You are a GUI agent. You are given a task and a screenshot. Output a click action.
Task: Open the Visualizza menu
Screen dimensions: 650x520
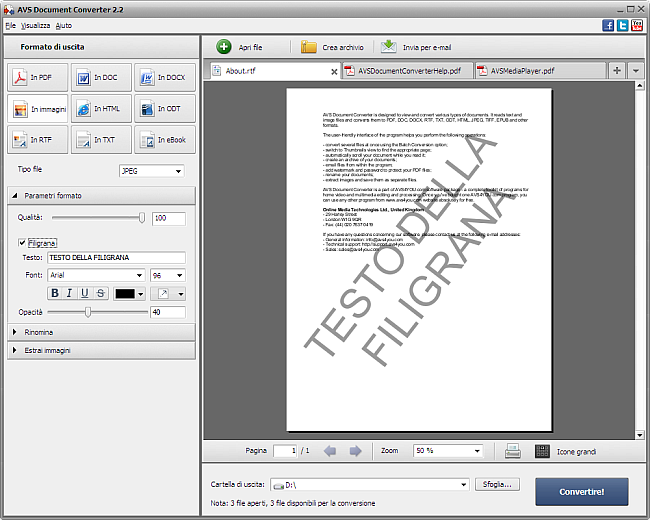(36, 25)
